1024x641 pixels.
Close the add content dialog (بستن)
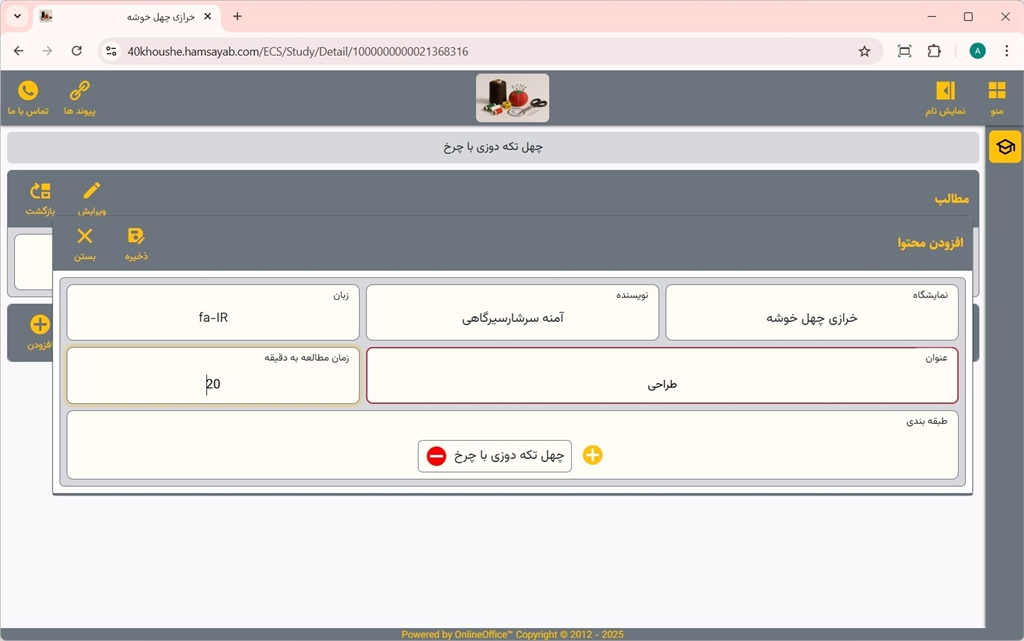click(85, 237)
